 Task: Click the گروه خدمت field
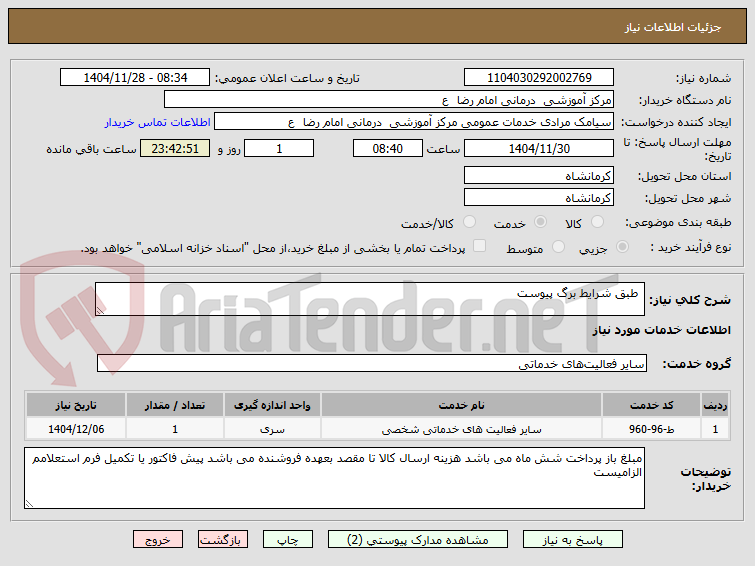[372, 364]
